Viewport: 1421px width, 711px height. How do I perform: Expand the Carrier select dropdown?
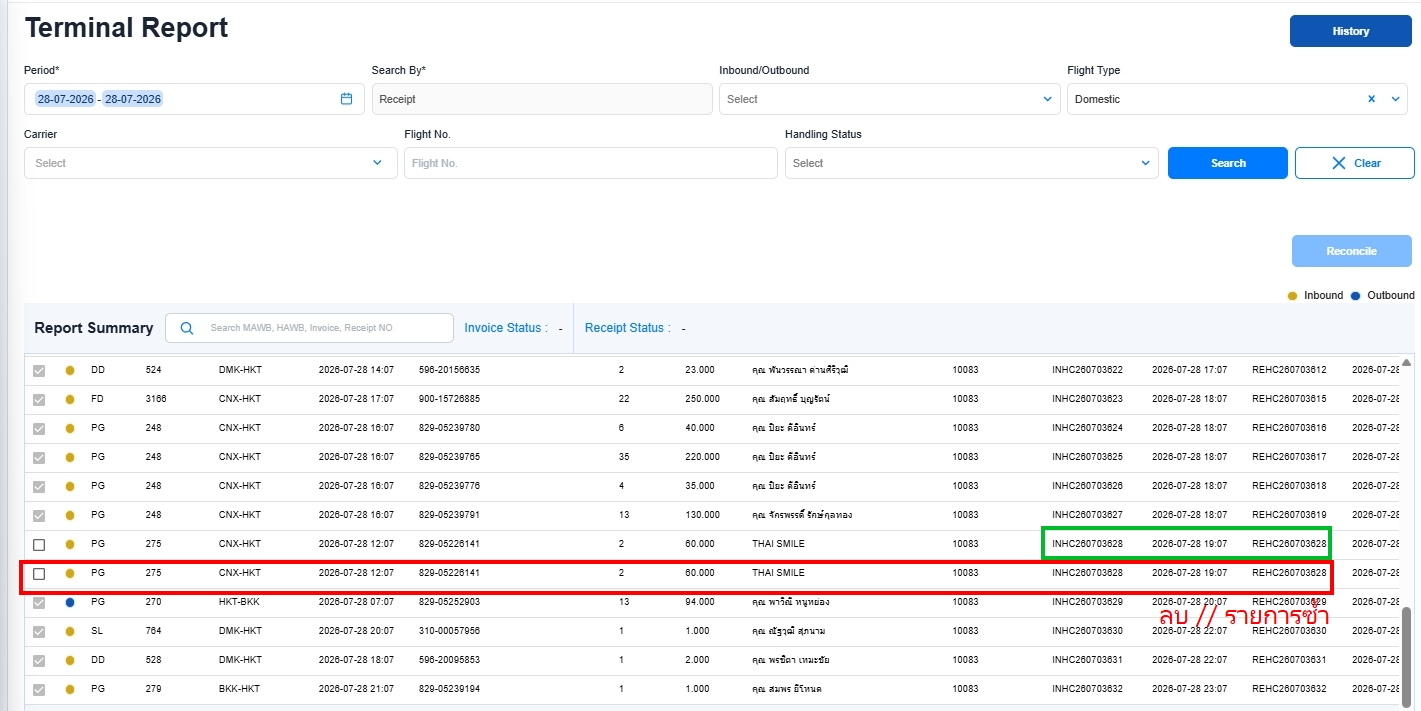pyautogui.click(x=211, y=163)
